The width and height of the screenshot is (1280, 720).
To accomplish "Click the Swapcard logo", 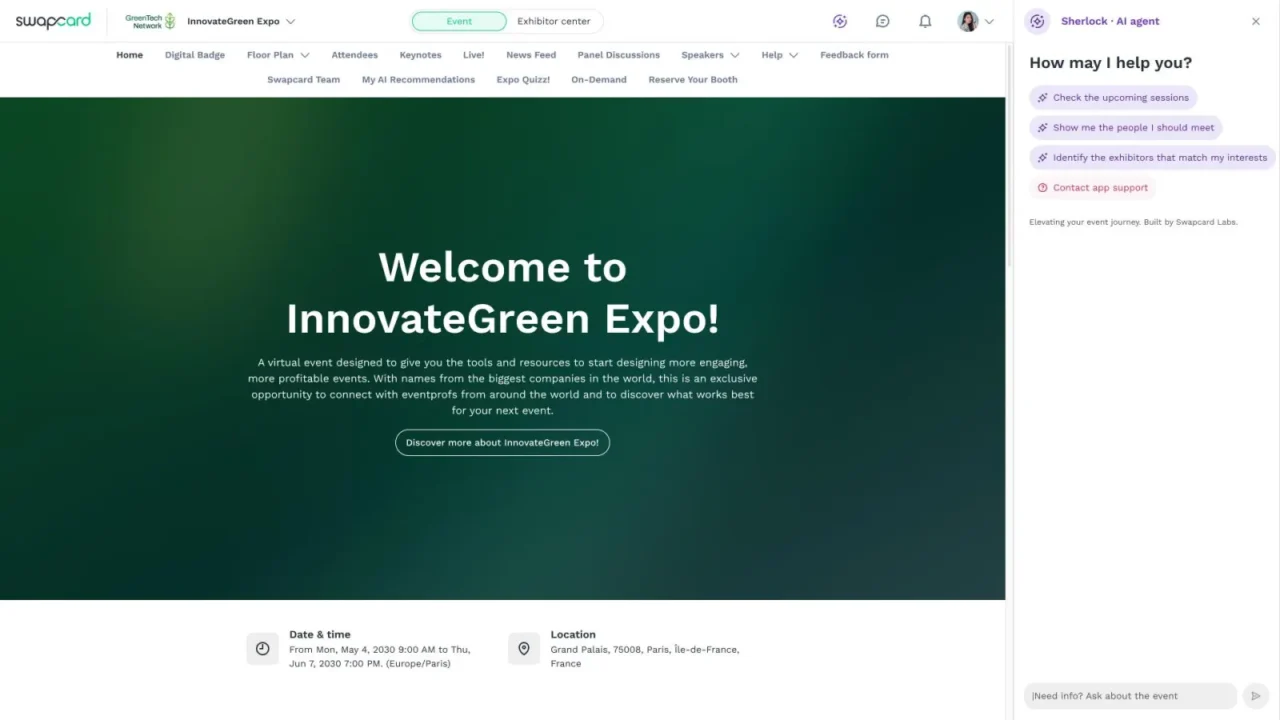I will pos(53,21).
